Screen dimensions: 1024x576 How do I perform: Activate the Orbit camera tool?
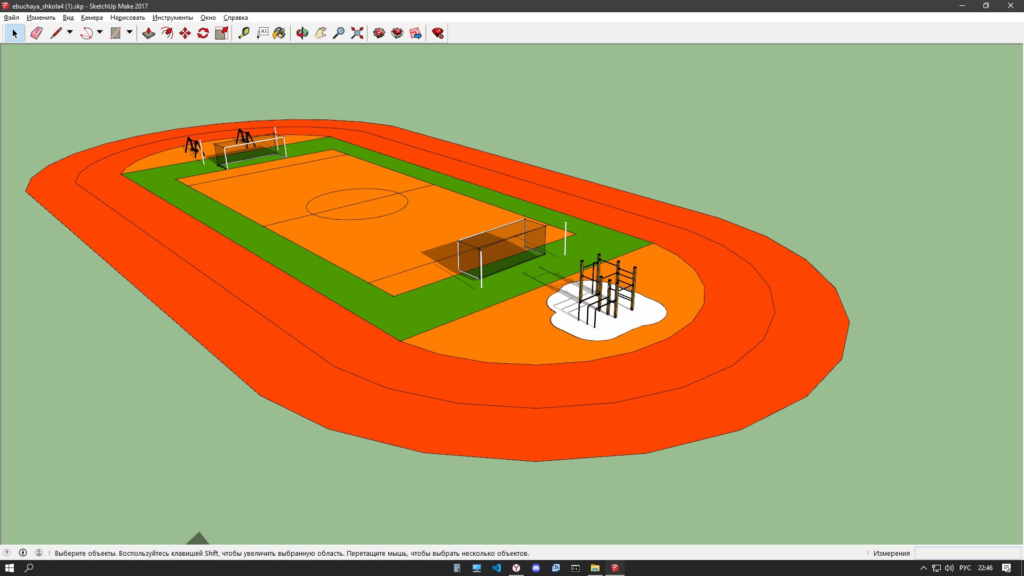(x=302, y=33)
